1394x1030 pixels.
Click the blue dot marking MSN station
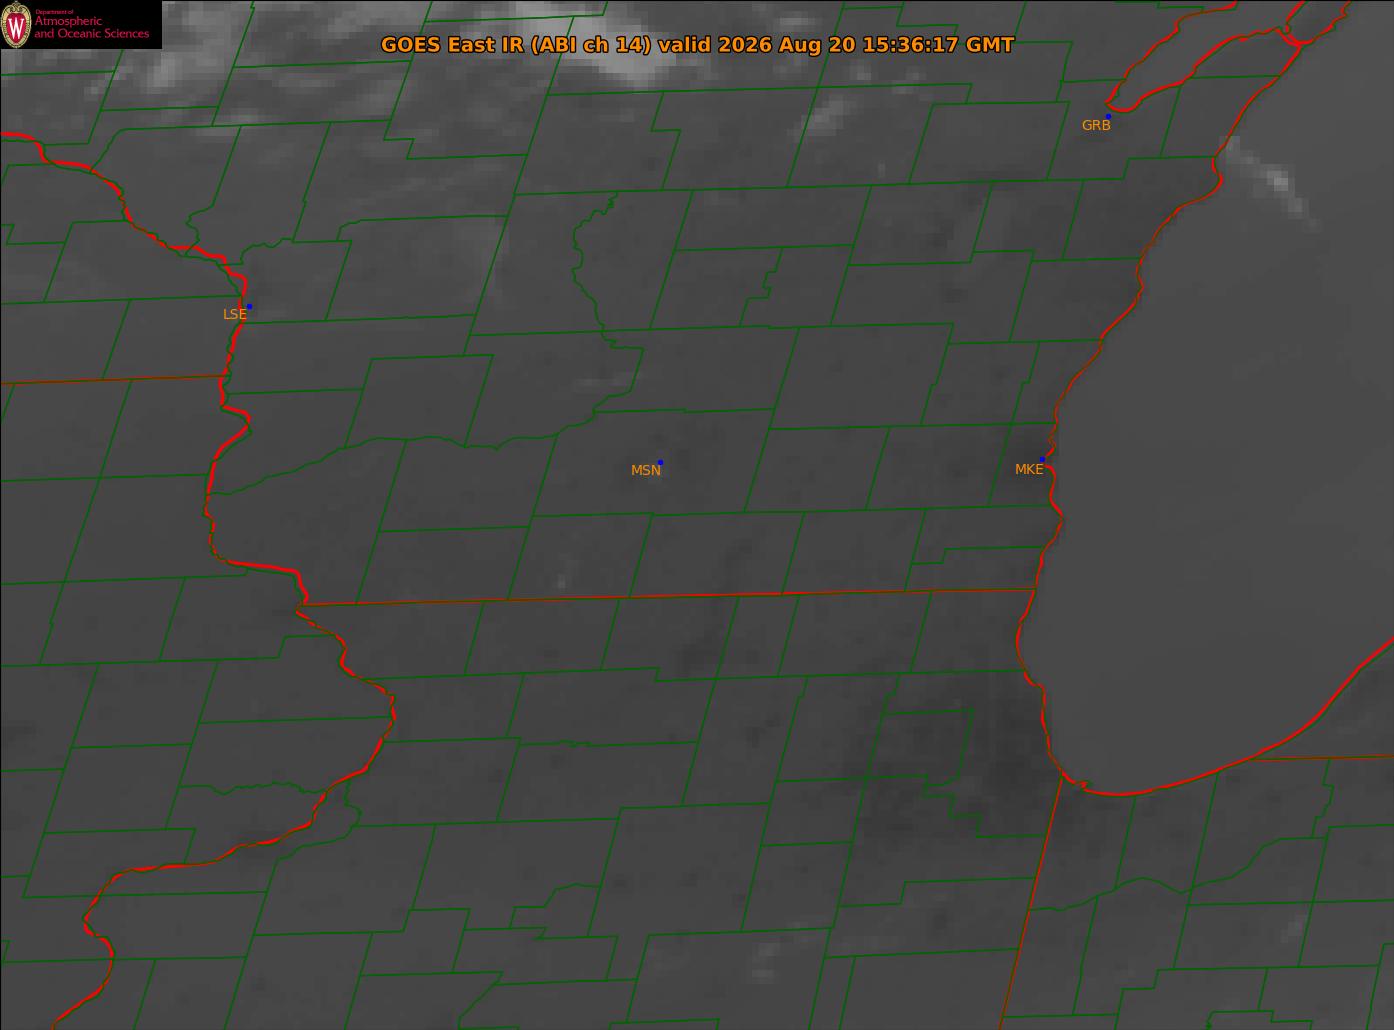click(x=660, y=462)
